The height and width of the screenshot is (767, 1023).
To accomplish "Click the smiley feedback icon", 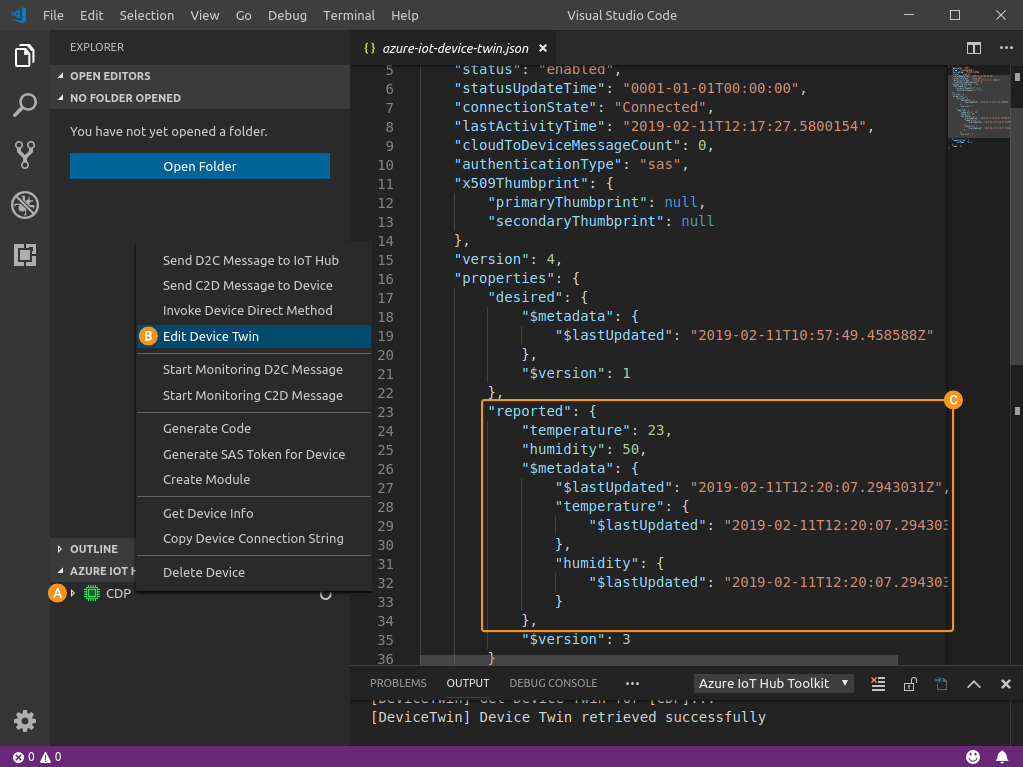I will tap(973, 756).
